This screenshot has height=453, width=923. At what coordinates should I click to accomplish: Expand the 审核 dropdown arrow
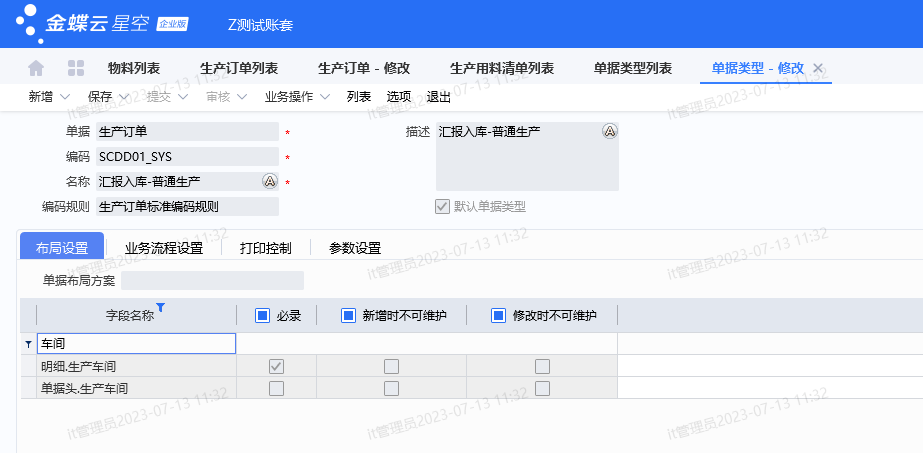242,97
